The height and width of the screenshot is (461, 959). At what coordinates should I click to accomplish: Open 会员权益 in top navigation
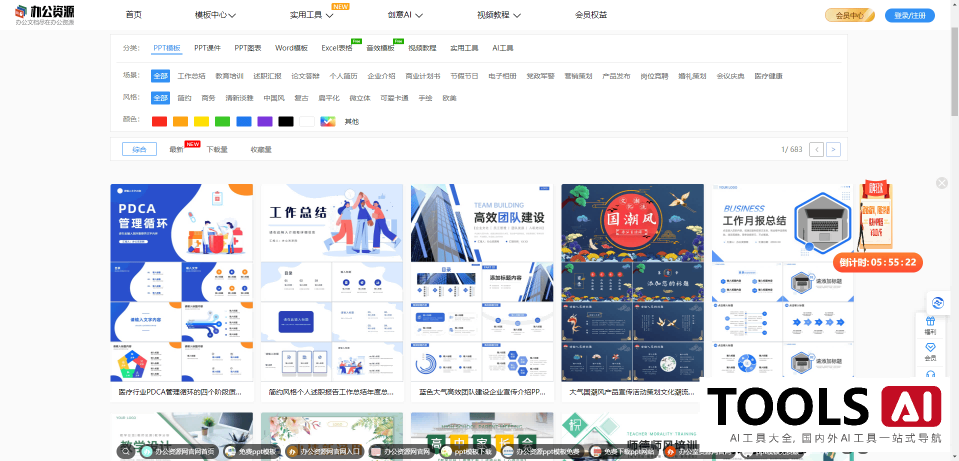tap(591, 15)
